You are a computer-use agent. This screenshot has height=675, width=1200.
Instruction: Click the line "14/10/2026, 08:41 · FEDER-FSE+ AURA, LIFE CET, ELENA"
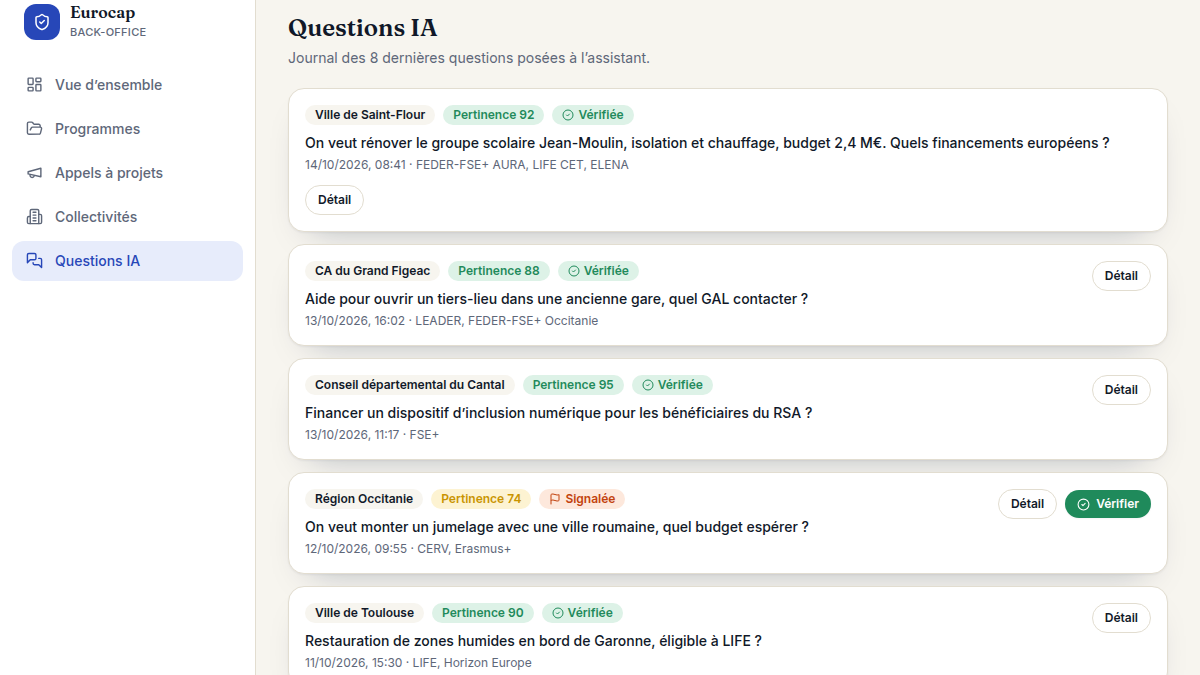point(467,165)
